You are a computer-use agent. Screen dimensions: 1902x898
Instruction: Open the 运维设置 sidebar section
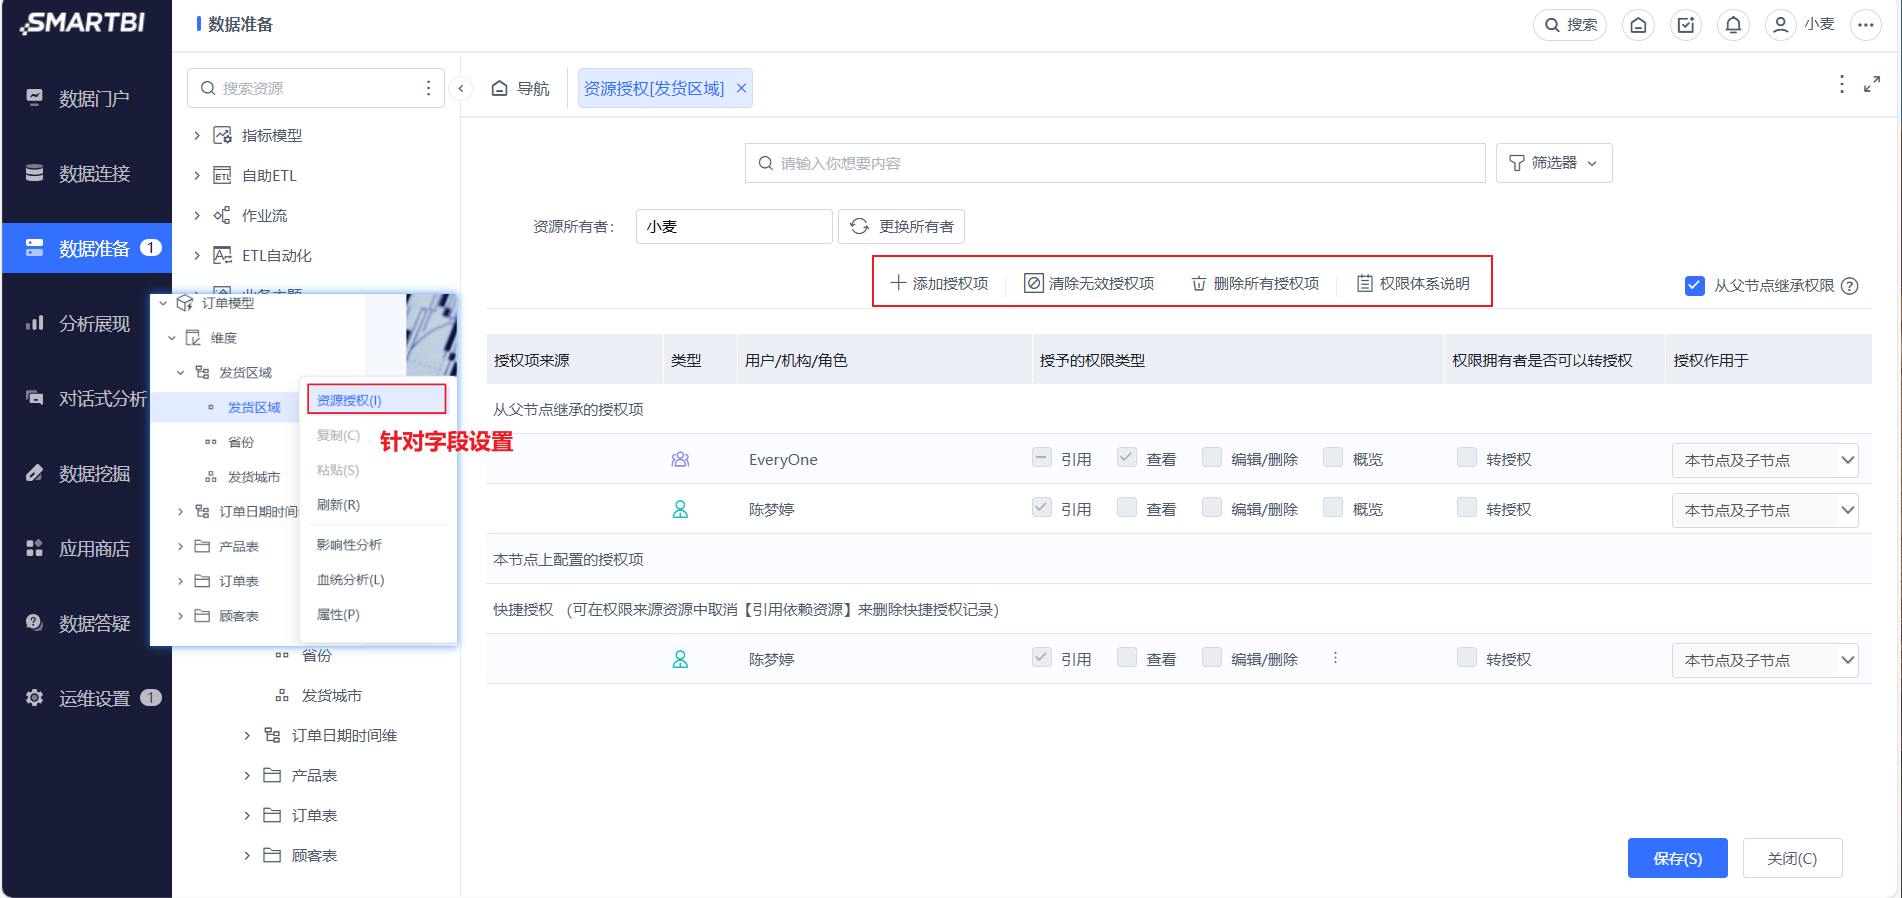(x=87, y=698)
